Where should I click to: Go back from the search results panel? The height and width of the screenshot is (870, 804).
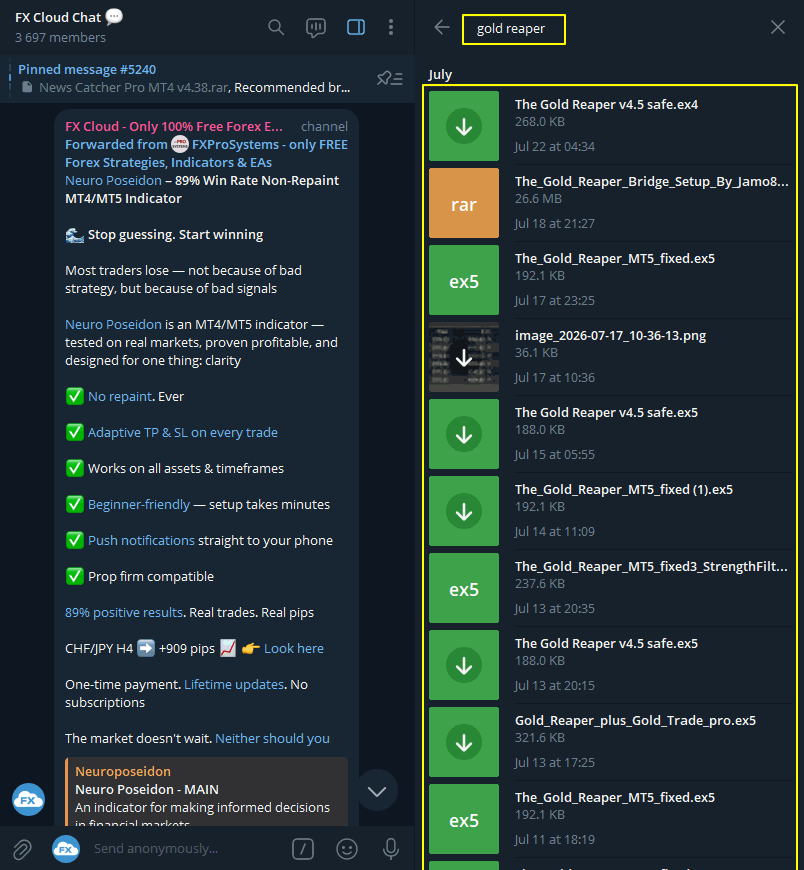tap(442, 27)
